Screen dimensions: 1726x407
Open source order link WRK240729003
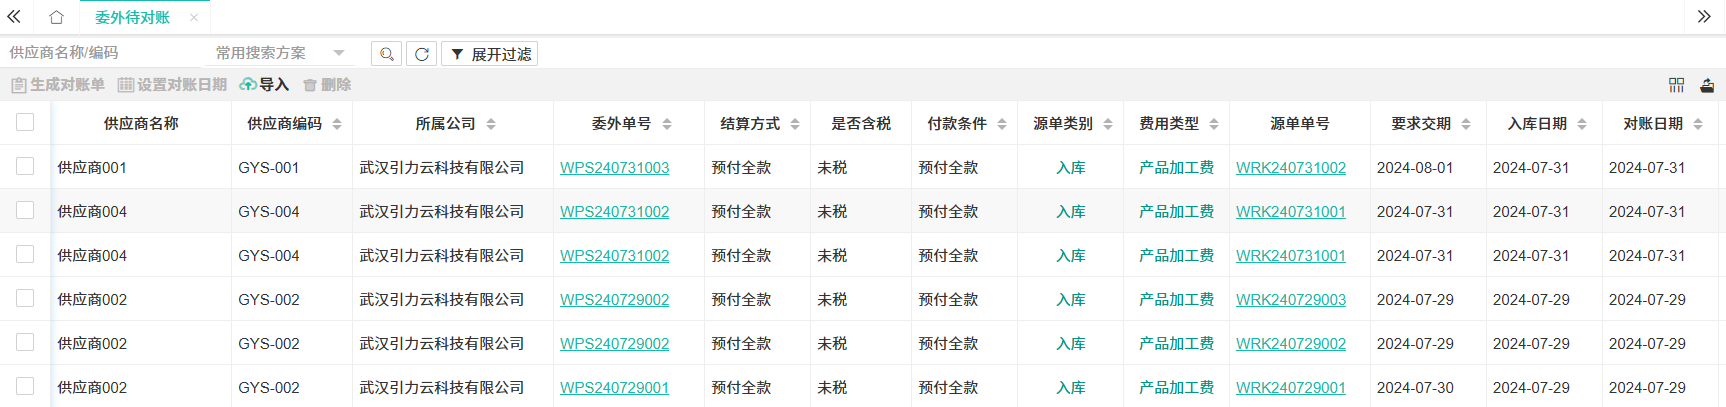(1290, 300)
